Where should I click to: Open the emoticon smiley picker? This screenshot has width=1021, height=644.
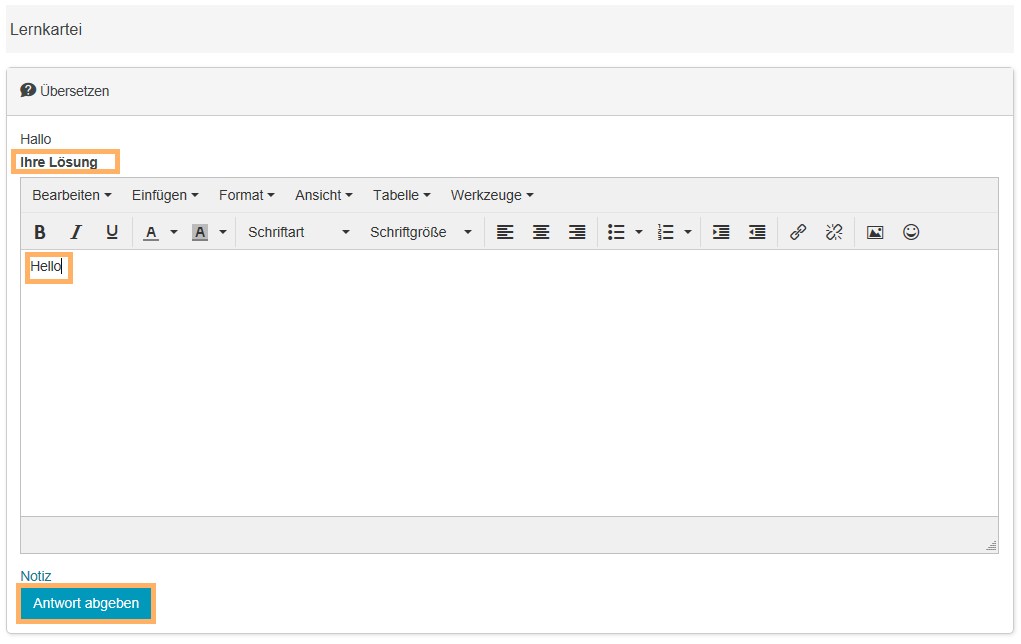click(x=911, y=232)
